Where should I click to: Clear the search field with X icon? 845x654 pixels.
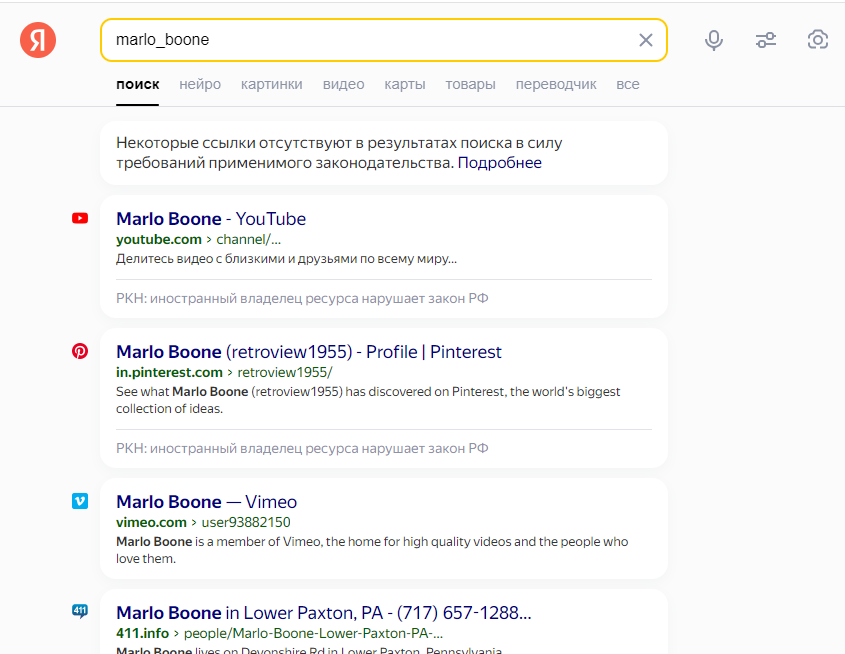click(645, 40)
